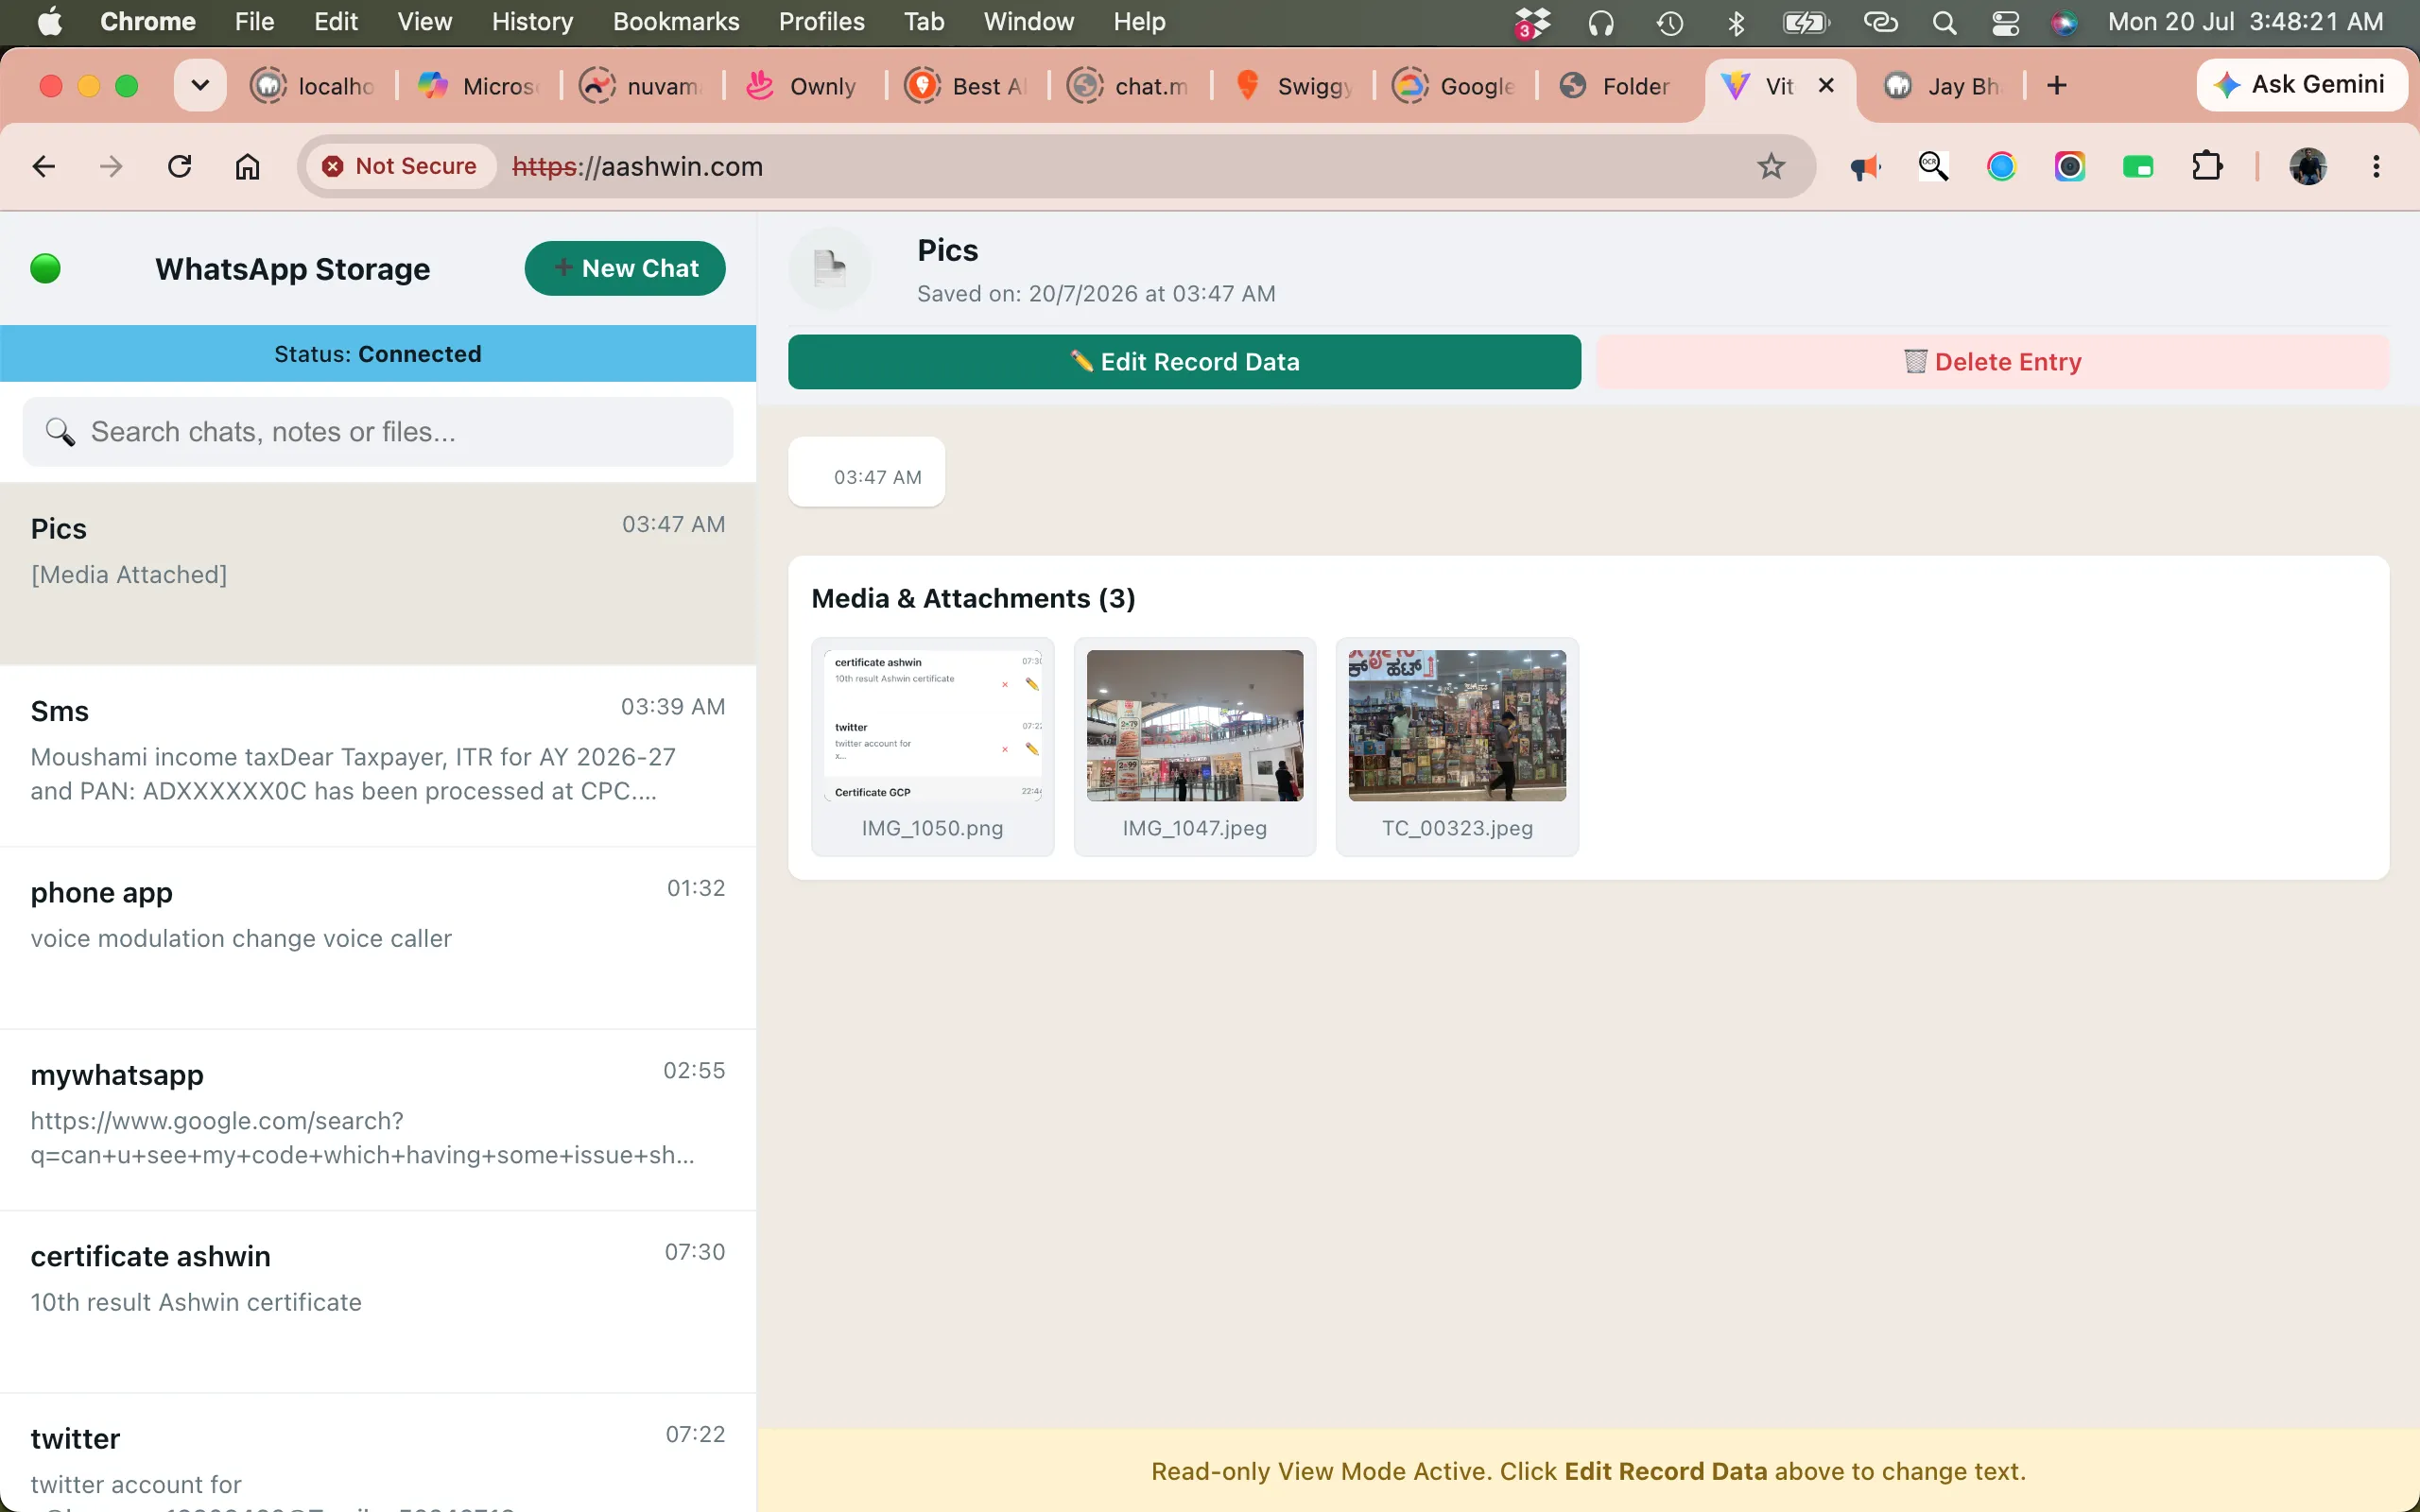Reload the page
The width and height of the screenshot is (2420, 1512).
[x=179, y=166]
